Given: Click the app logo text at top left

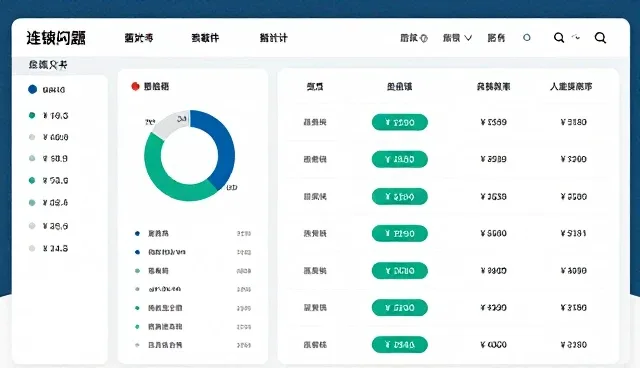Looking at the screenshot, I should tap(56, 38).
